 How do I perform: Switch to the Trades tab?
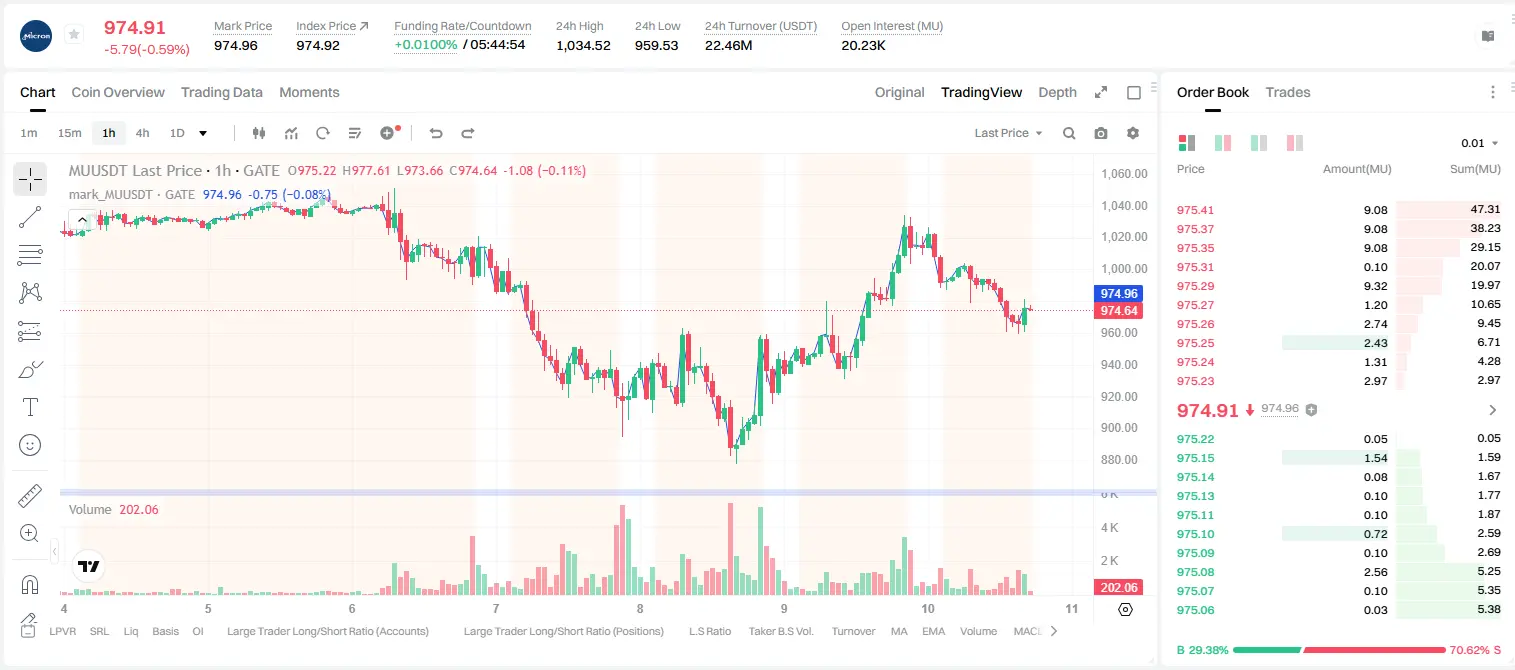[x=1288, y=92]
